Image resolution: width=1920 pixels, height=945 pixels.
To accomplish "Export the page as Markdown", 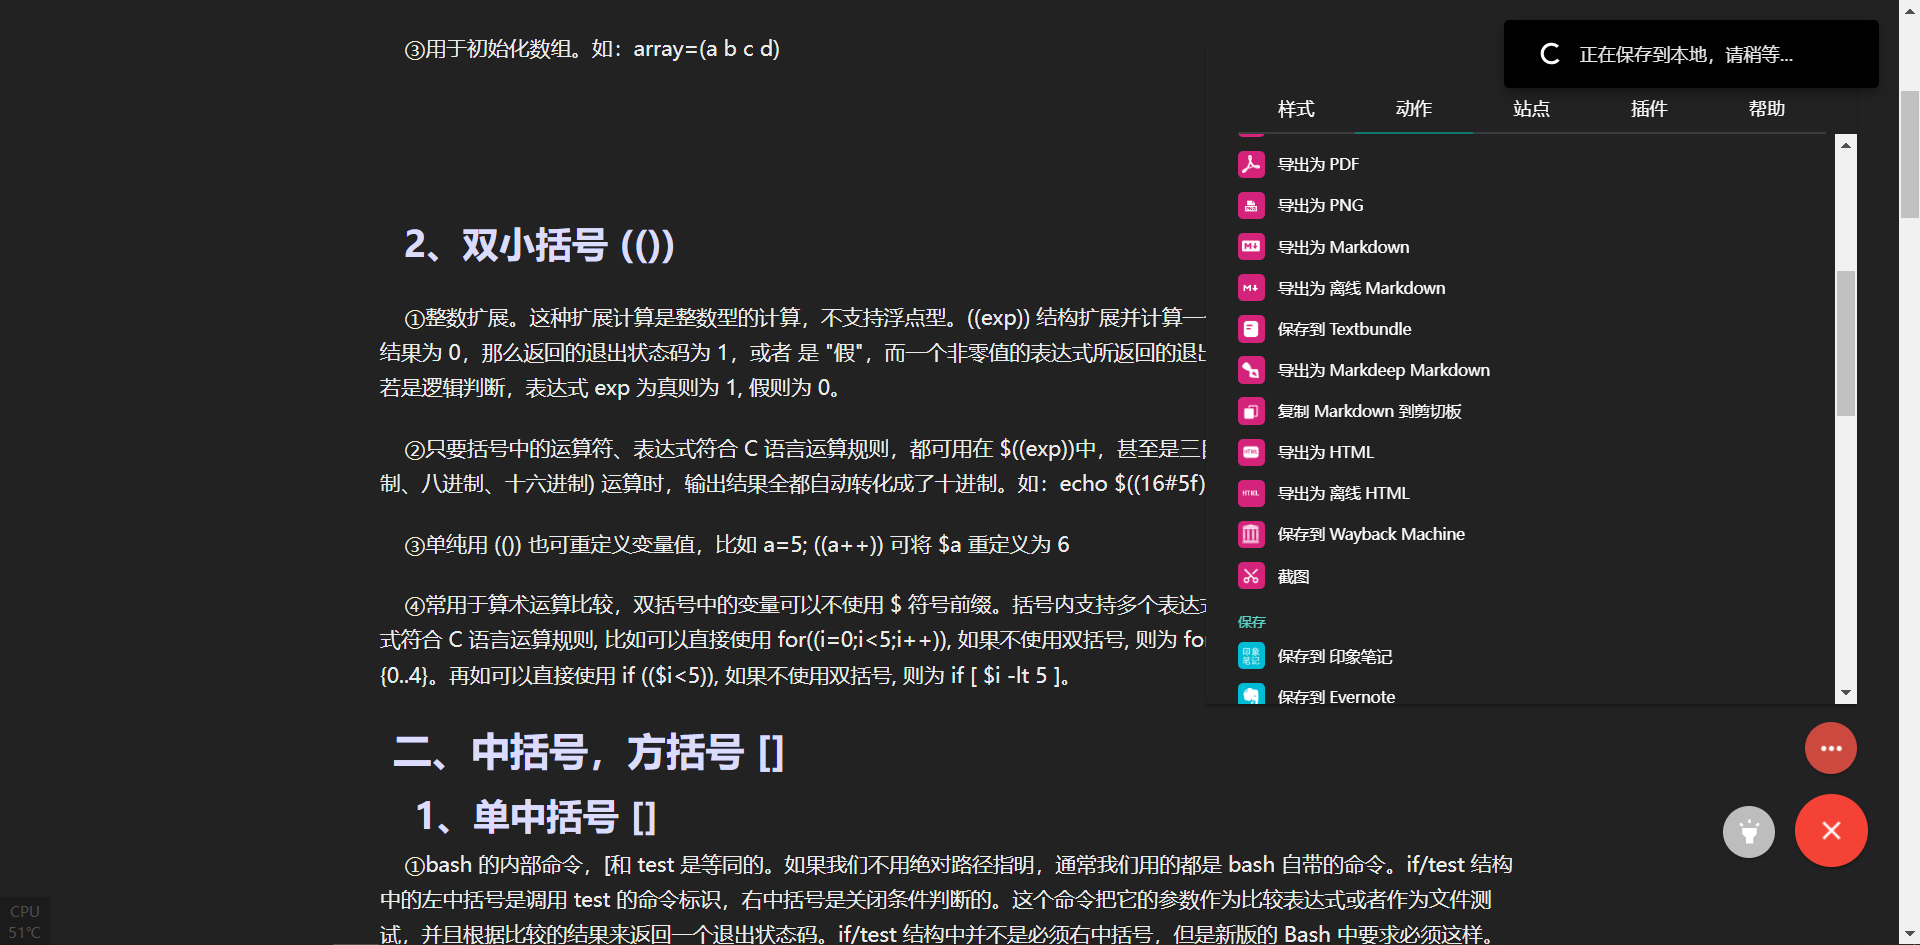I will (x=1343, y=246).
